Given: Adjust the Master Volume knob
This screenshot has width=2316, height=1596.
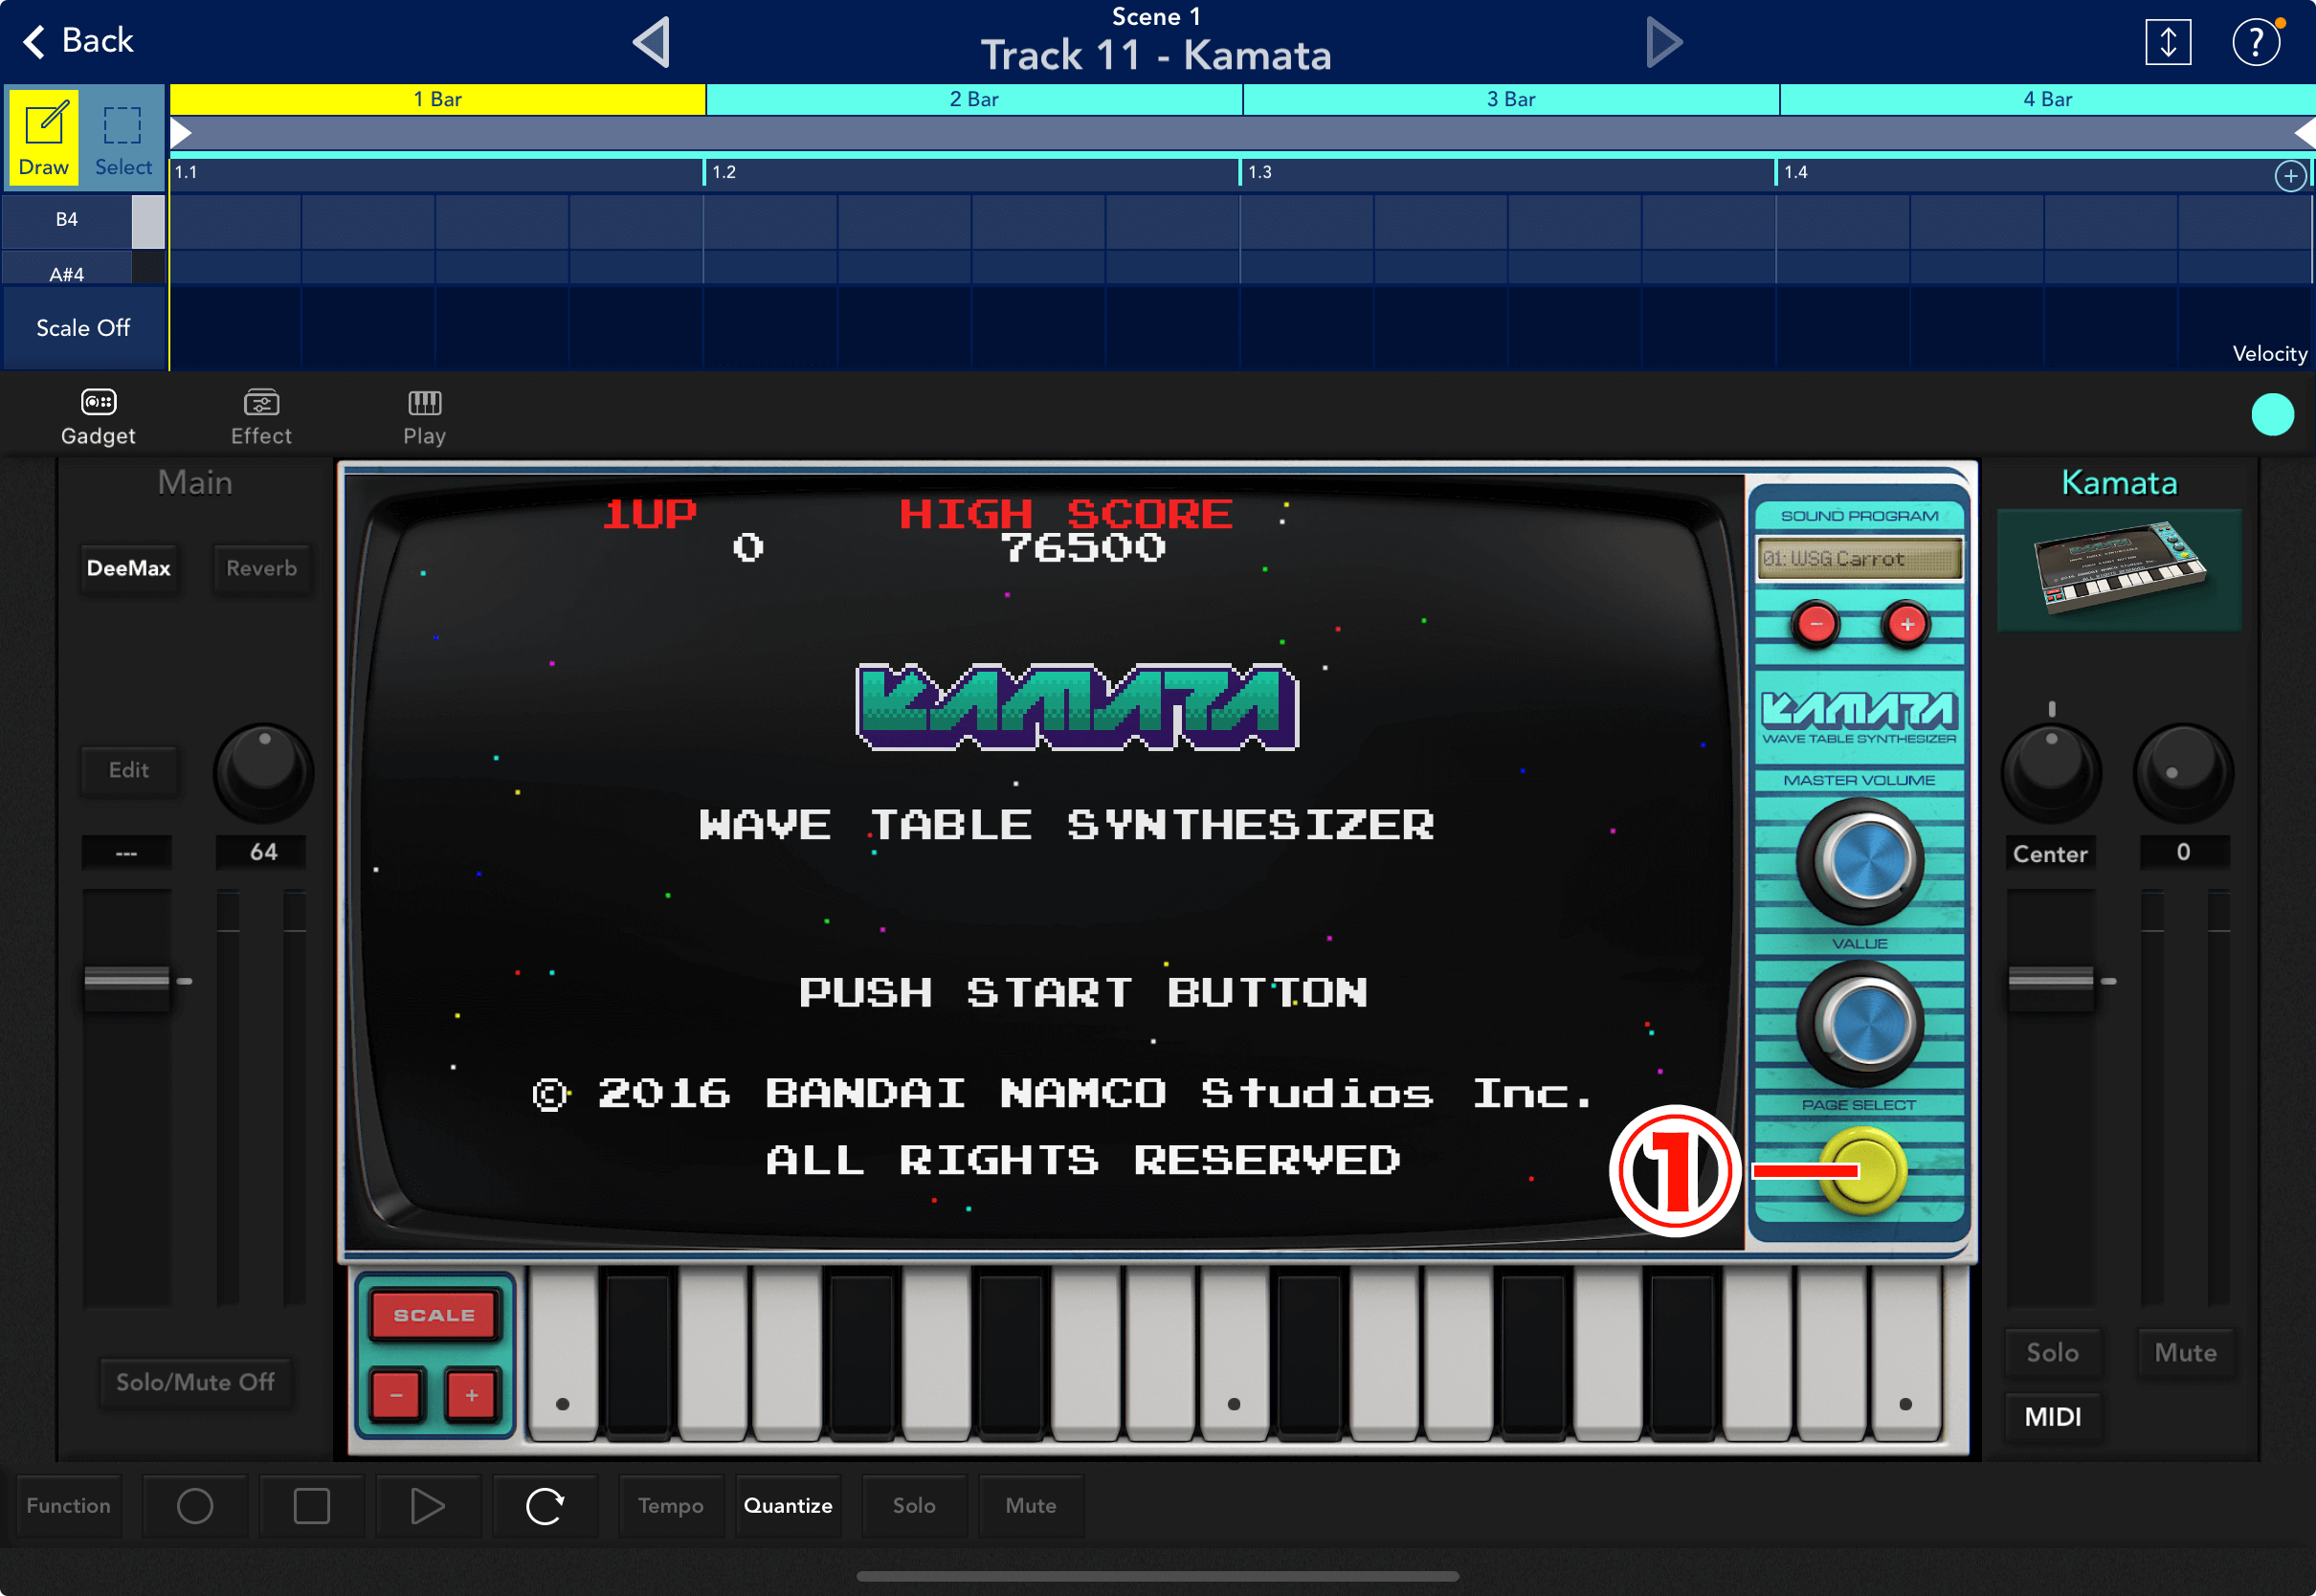Looking at the screenshot, I should (x=1860, y=861).
